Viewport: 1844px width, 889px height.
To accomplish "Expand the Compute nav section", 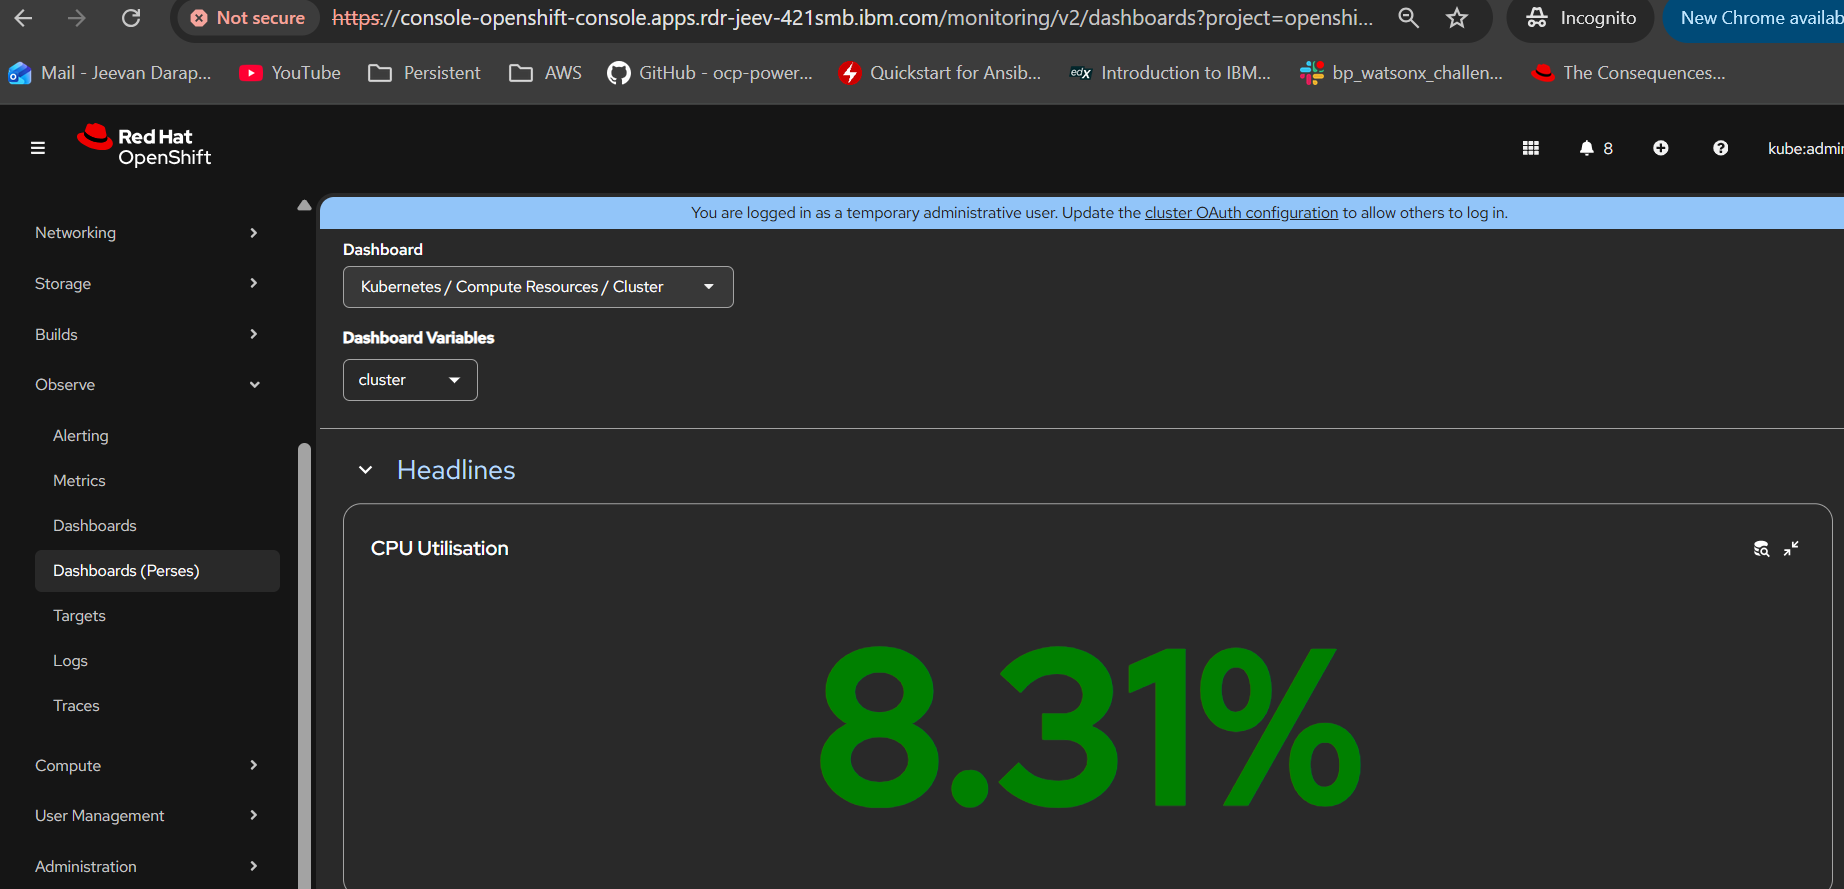I will (147, 766).
